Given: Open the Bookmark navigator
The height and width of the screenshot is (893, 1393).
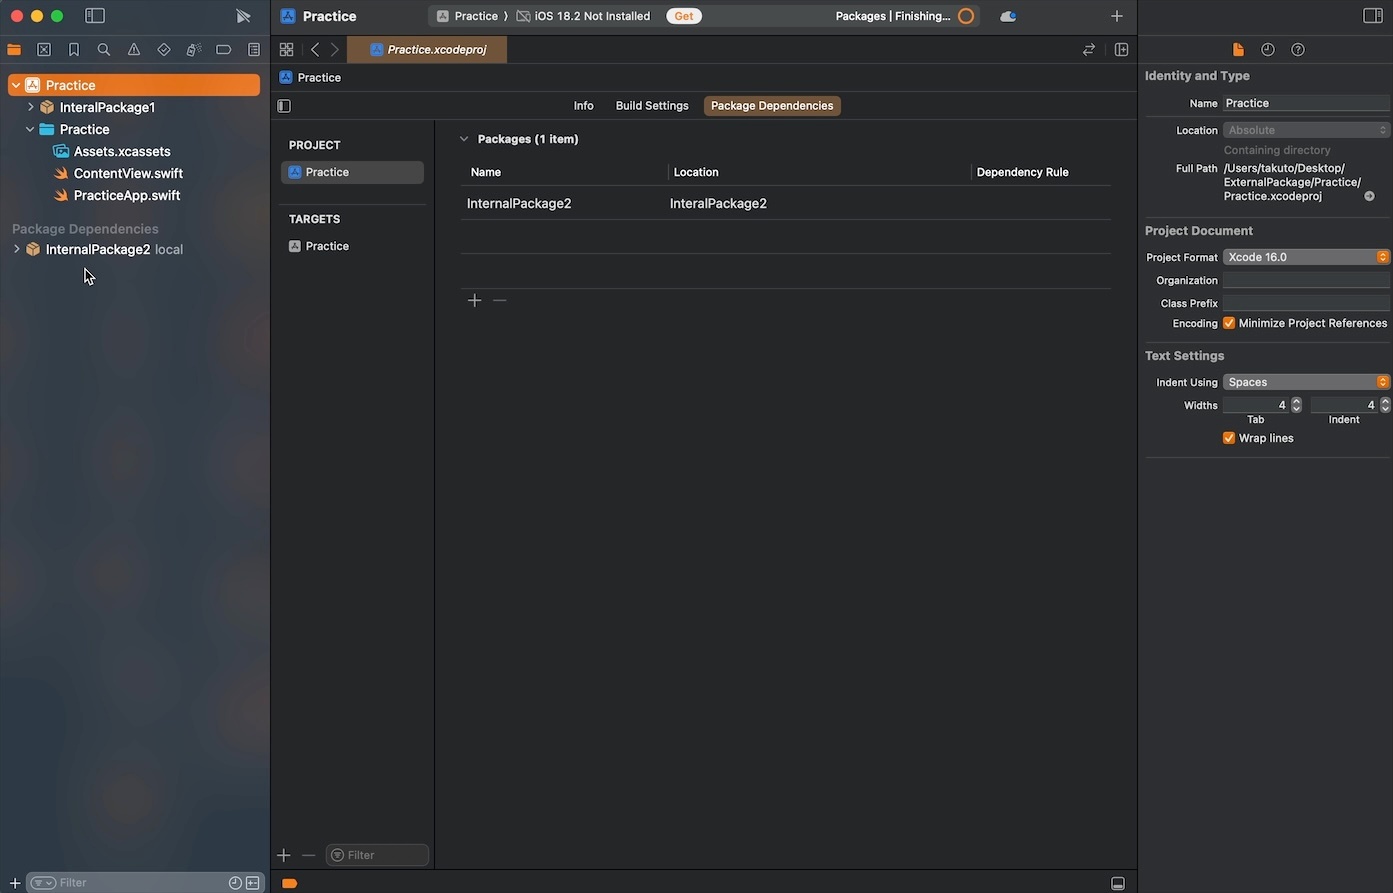Looking at the screenshot, I should click(74, 49).
